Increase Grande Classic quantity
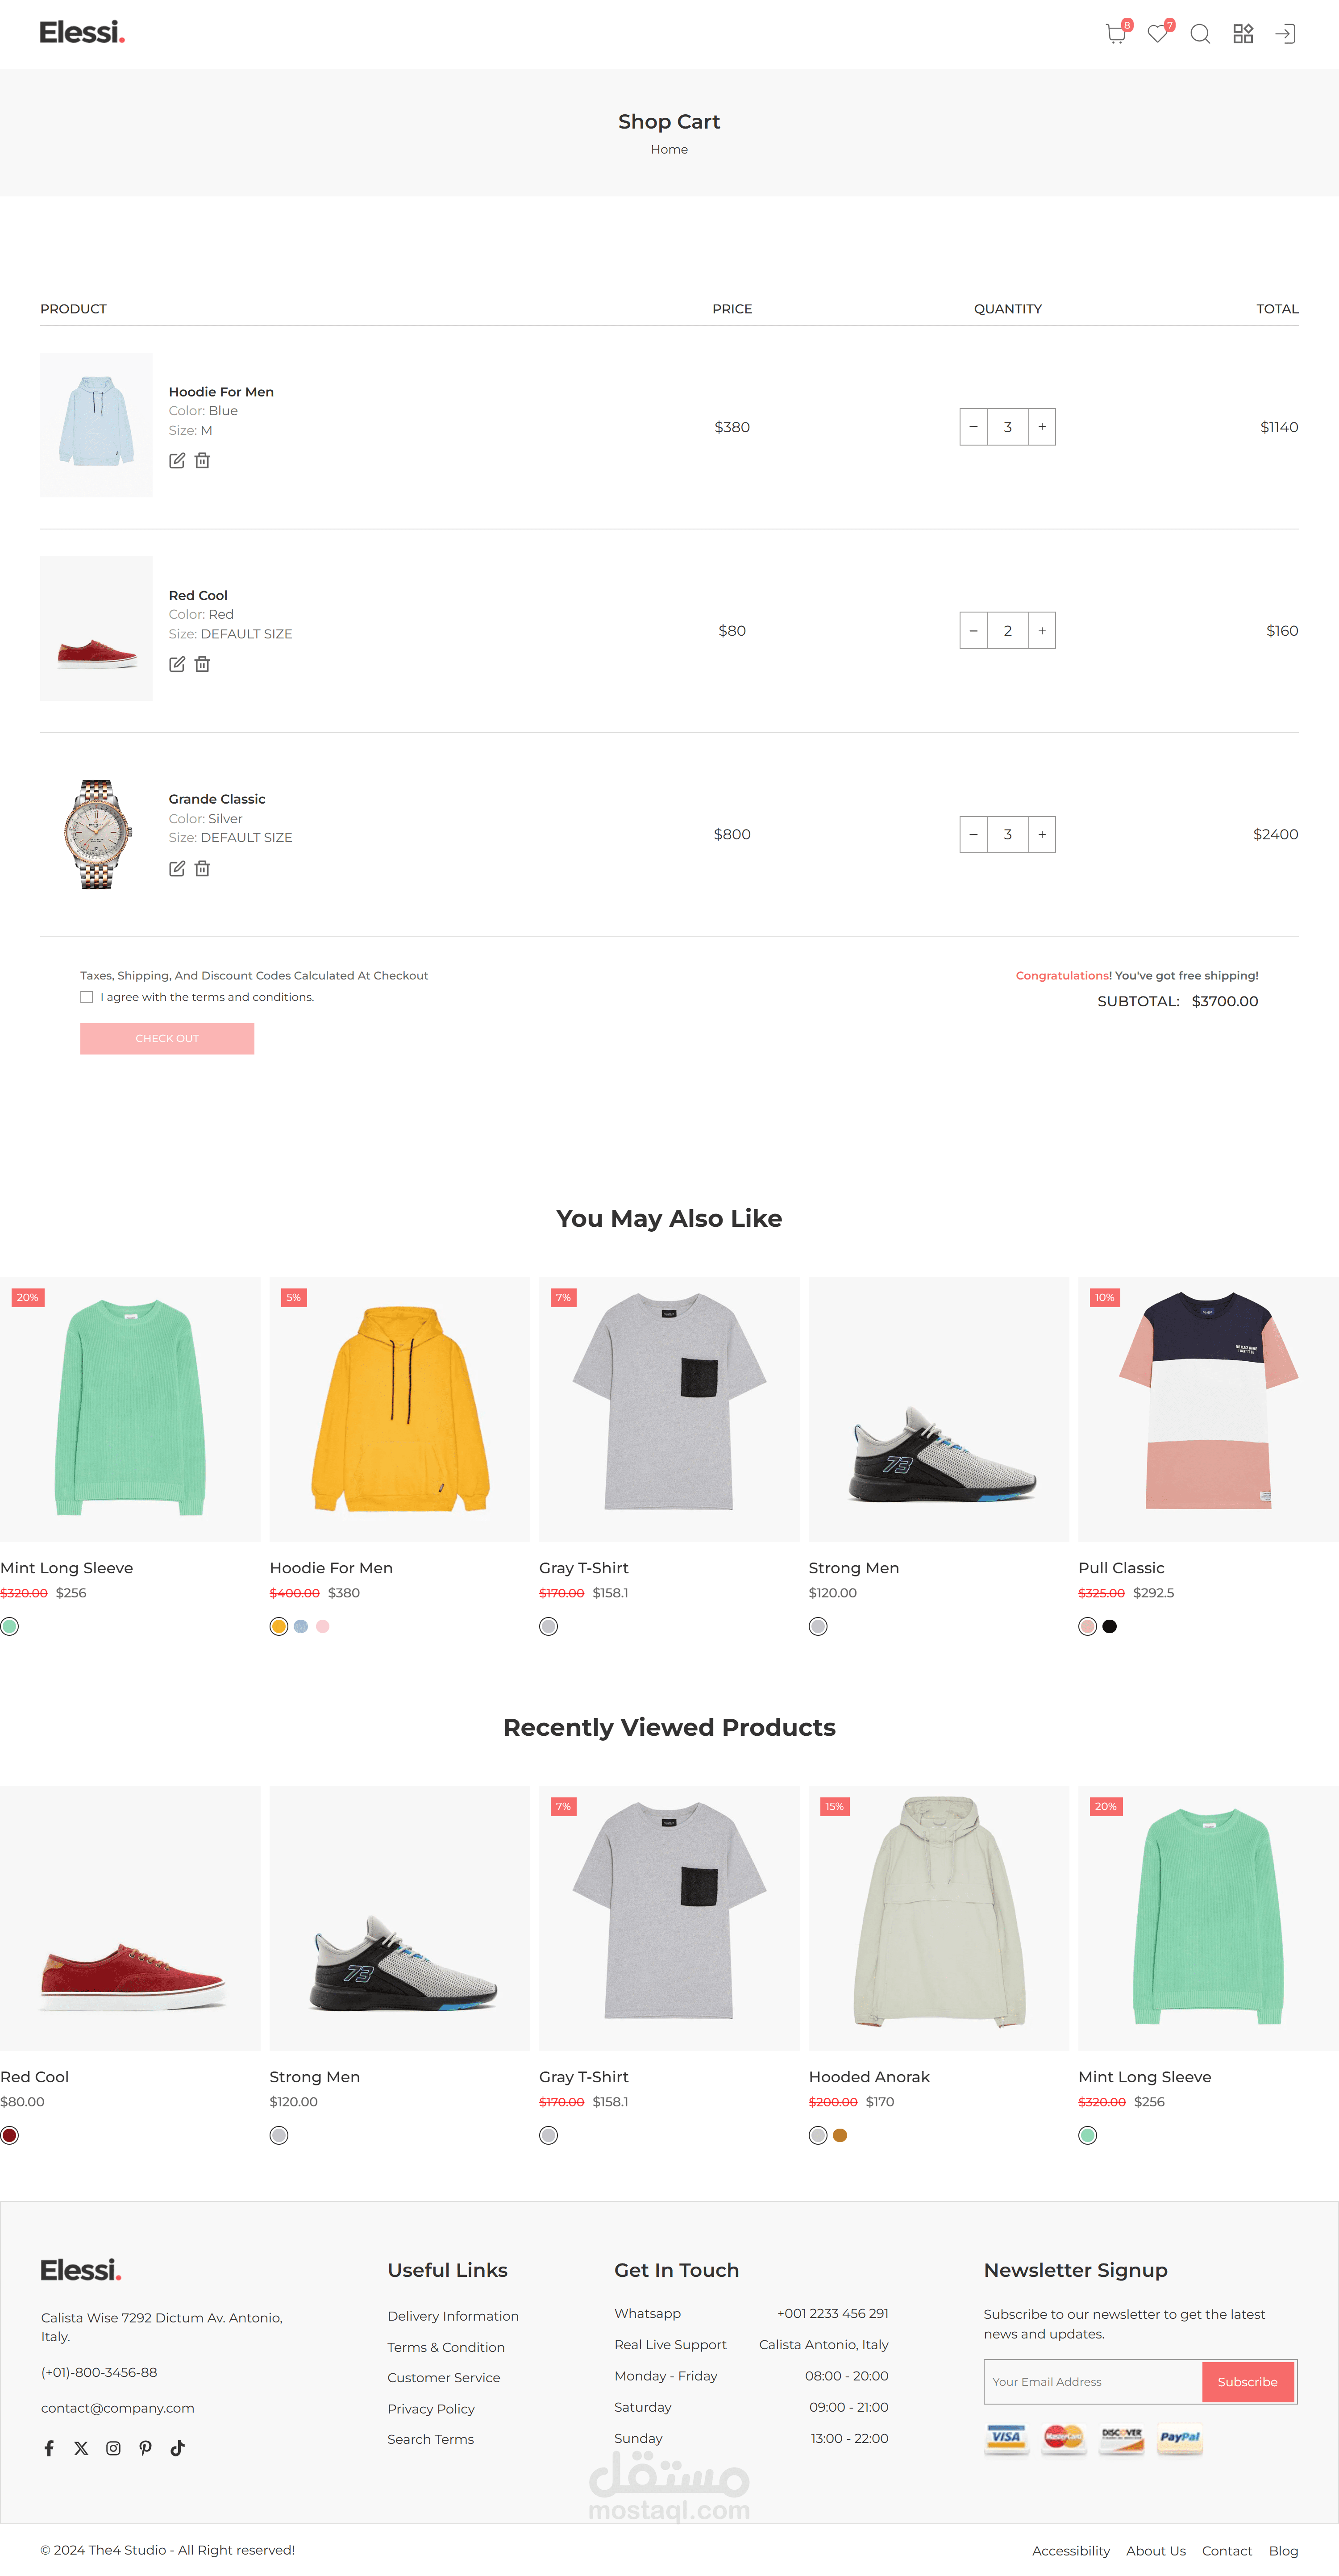 tap(1042, 834)
